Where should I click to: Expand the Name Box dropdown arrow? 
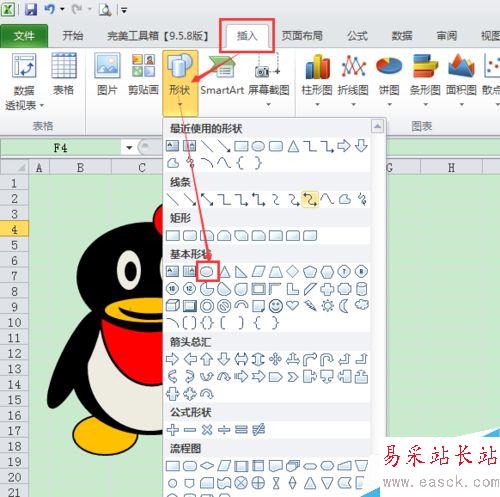tap(129, 147)
